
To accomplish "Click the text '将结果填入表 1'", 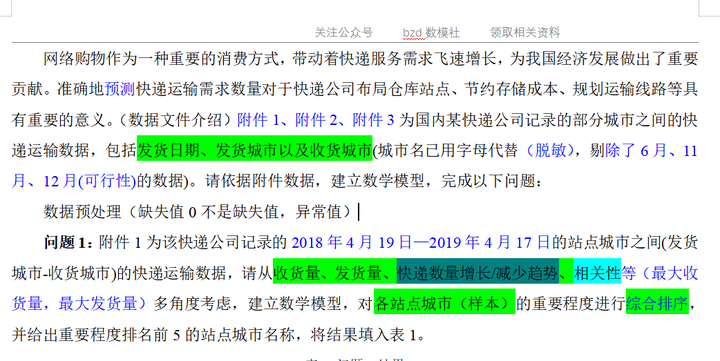I will [363, 334].
